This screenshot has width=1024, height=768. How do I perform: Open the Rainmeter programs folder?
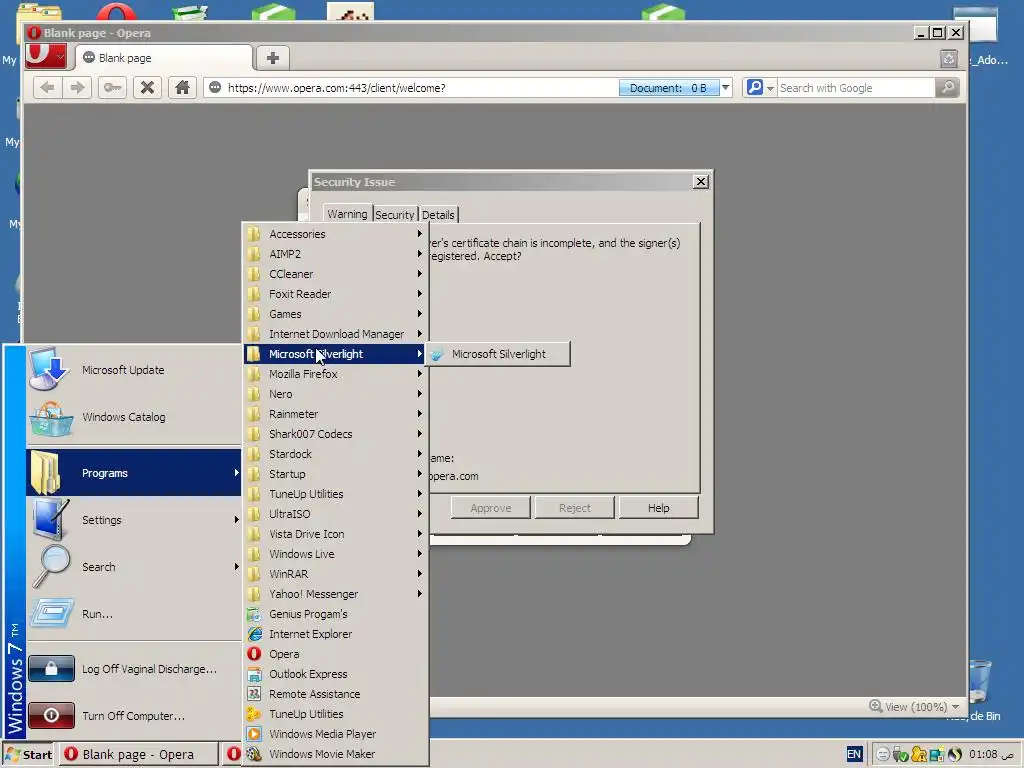pyautogui.click(x=336, y=414)
